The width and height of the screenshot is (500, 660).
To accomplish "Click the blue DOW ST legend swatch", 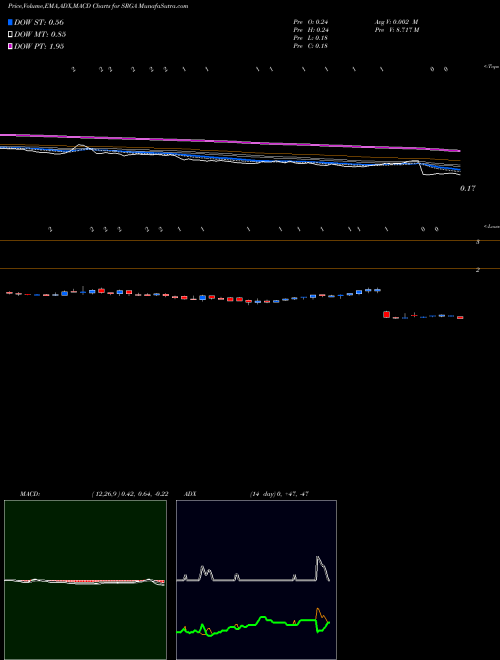I will click(10, 22).
